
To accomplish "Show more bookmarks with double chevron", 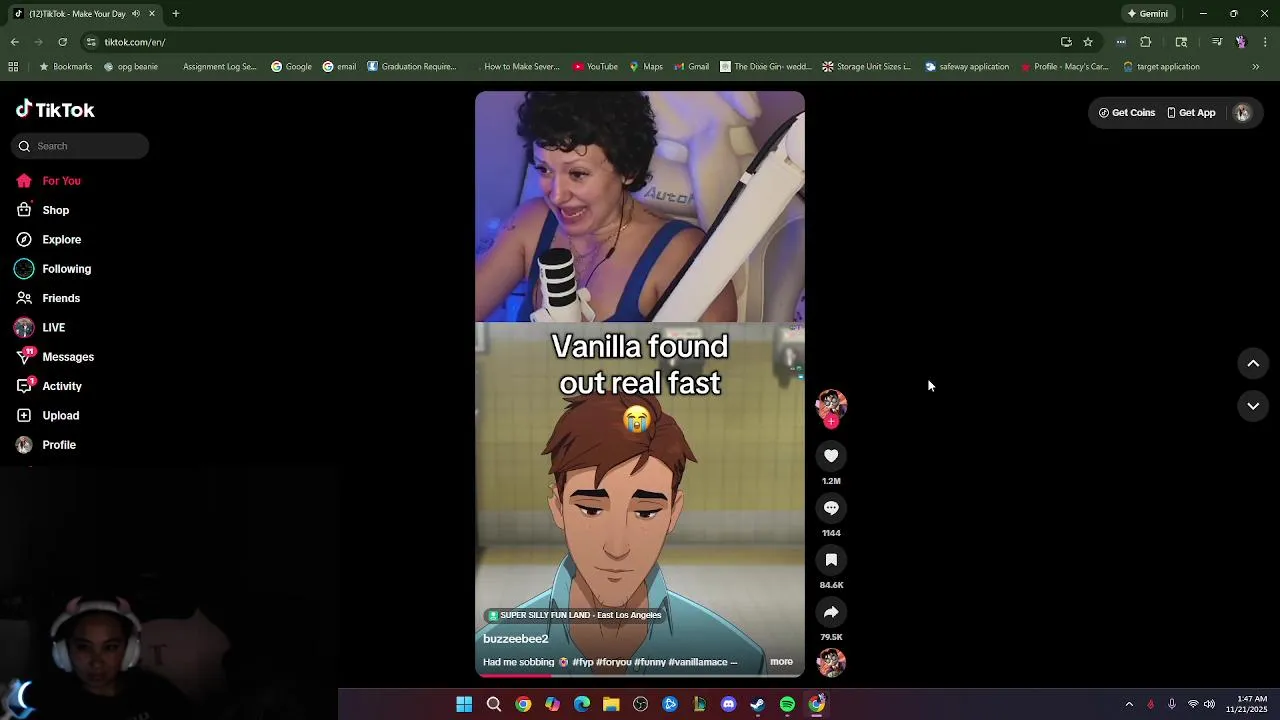I will (1256, 67).
